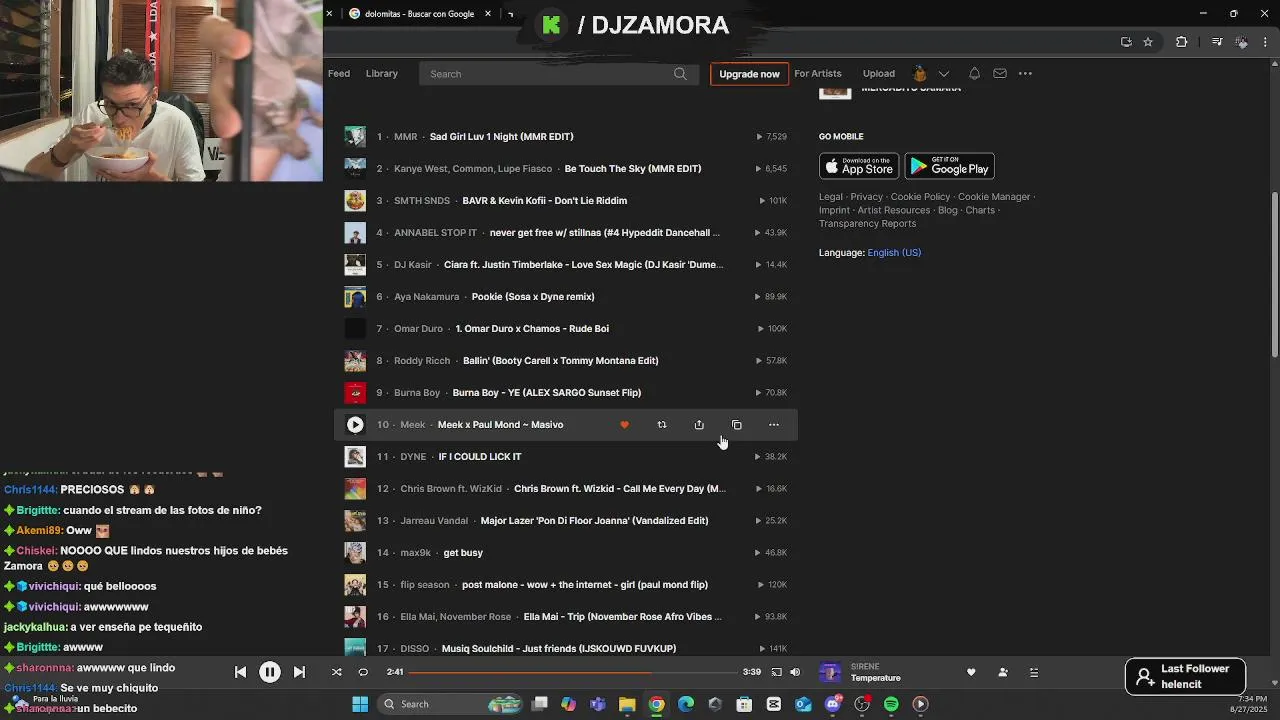Open the Temperature track artwork in player
This screenshot has height=720, width=1280.
(830, 672)
